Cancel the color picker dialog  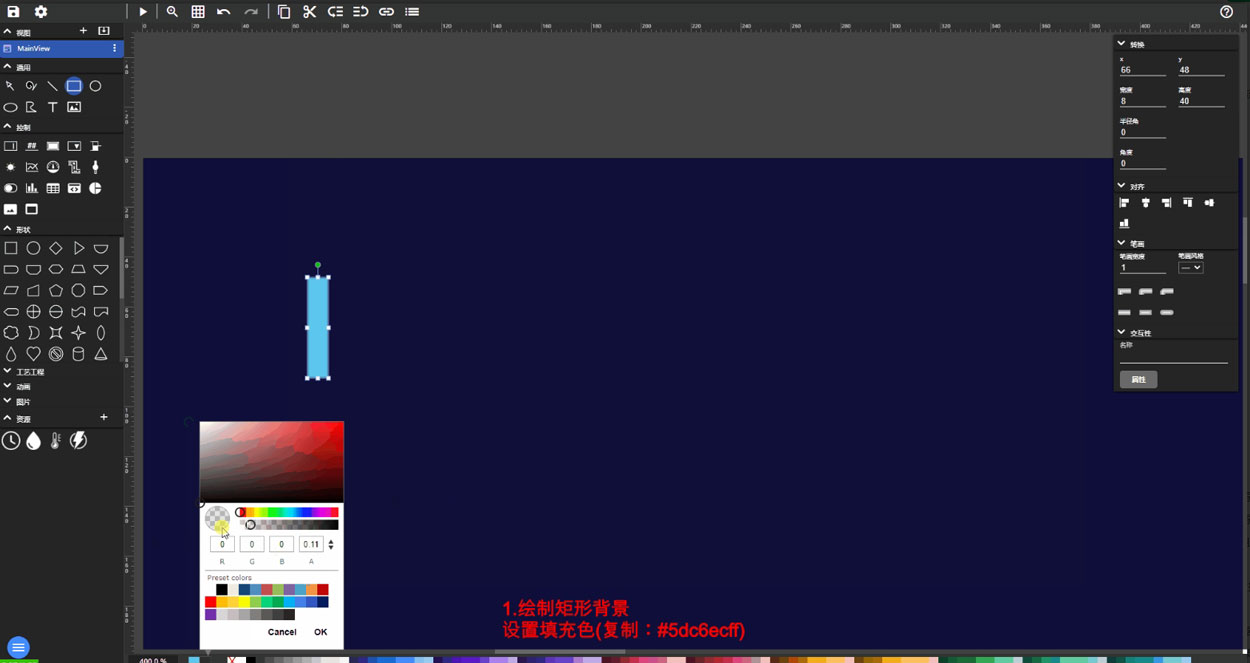pyautogui.click(x=282, y=632)
